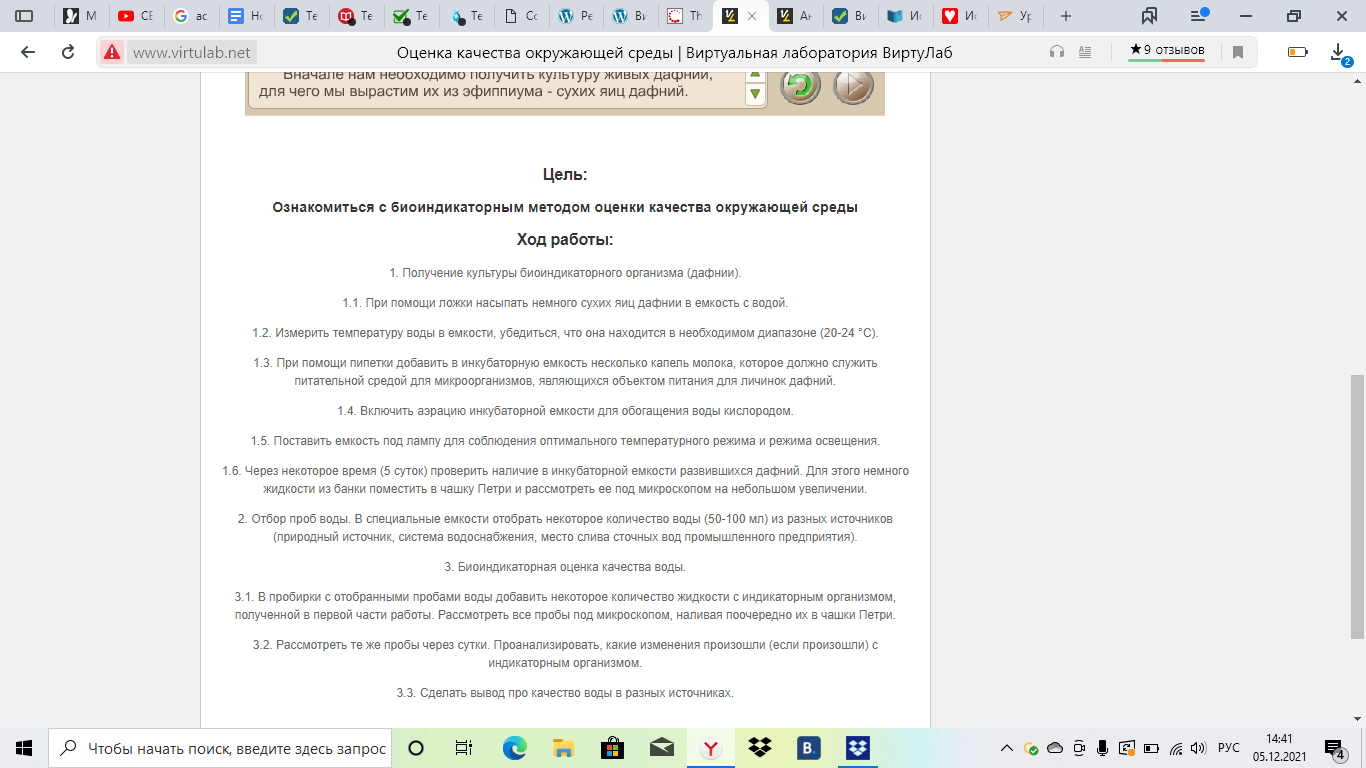Go back using the browser back arrow
The image size is (1366, 768).
point(27,52)
